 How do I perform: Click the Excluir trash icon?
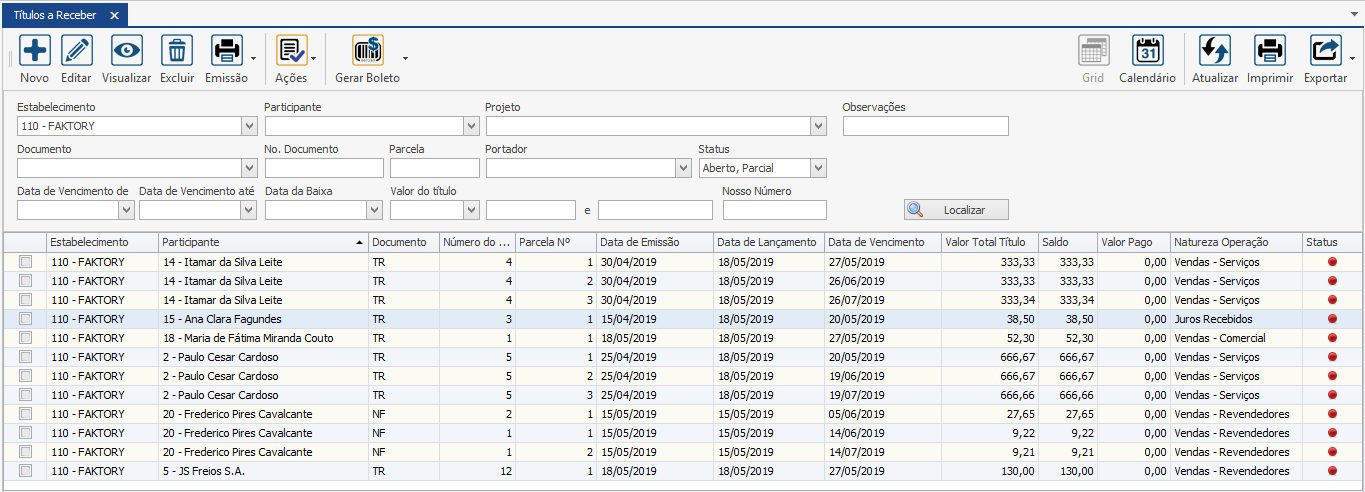(x=177, y=51)
